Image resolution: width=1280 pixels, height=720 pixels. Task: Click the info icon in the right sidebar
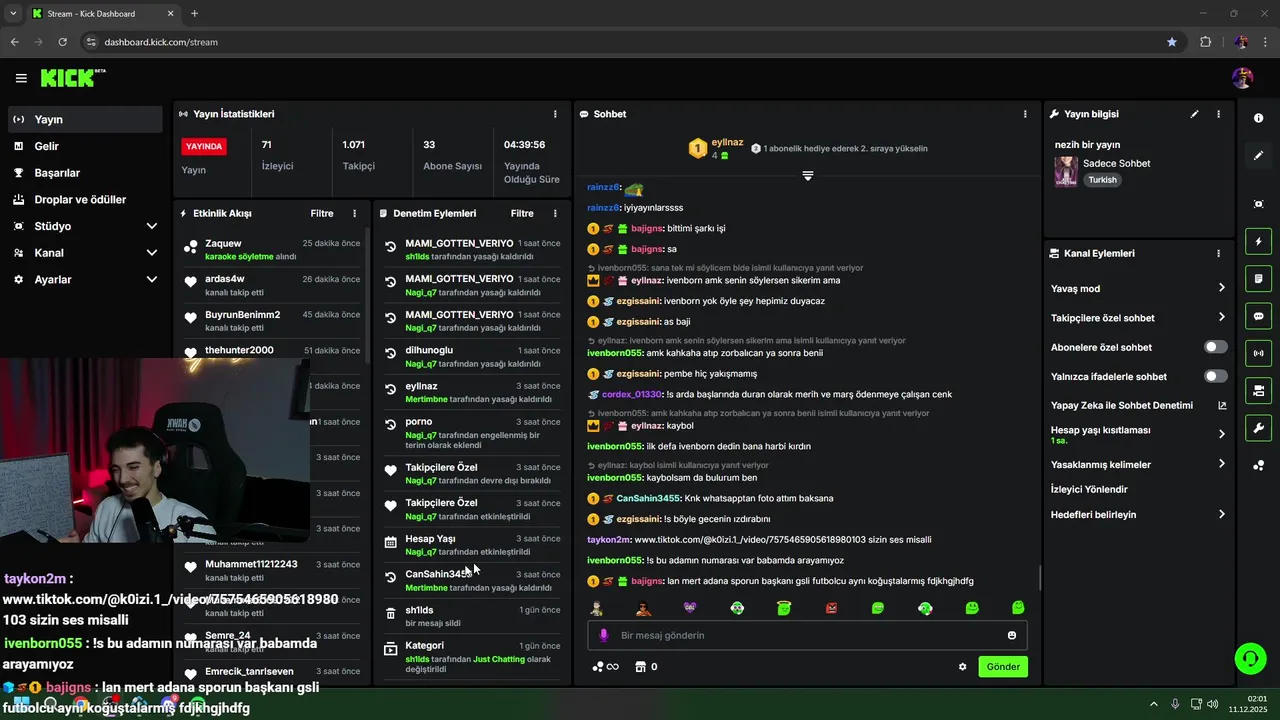pyautogui.click(x=1258, y=118)
